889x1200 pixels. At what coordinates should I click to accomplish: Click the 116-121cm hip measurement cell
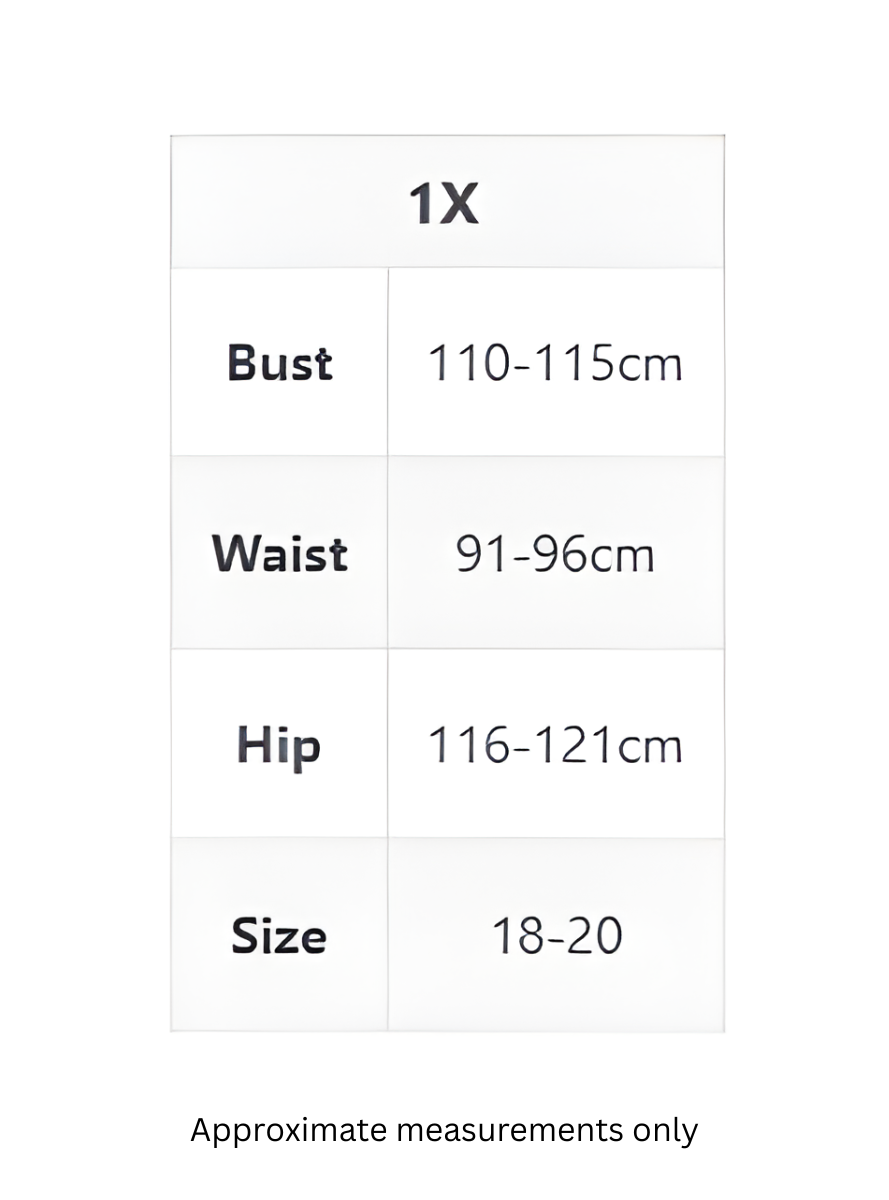click(x=555, y=745)
